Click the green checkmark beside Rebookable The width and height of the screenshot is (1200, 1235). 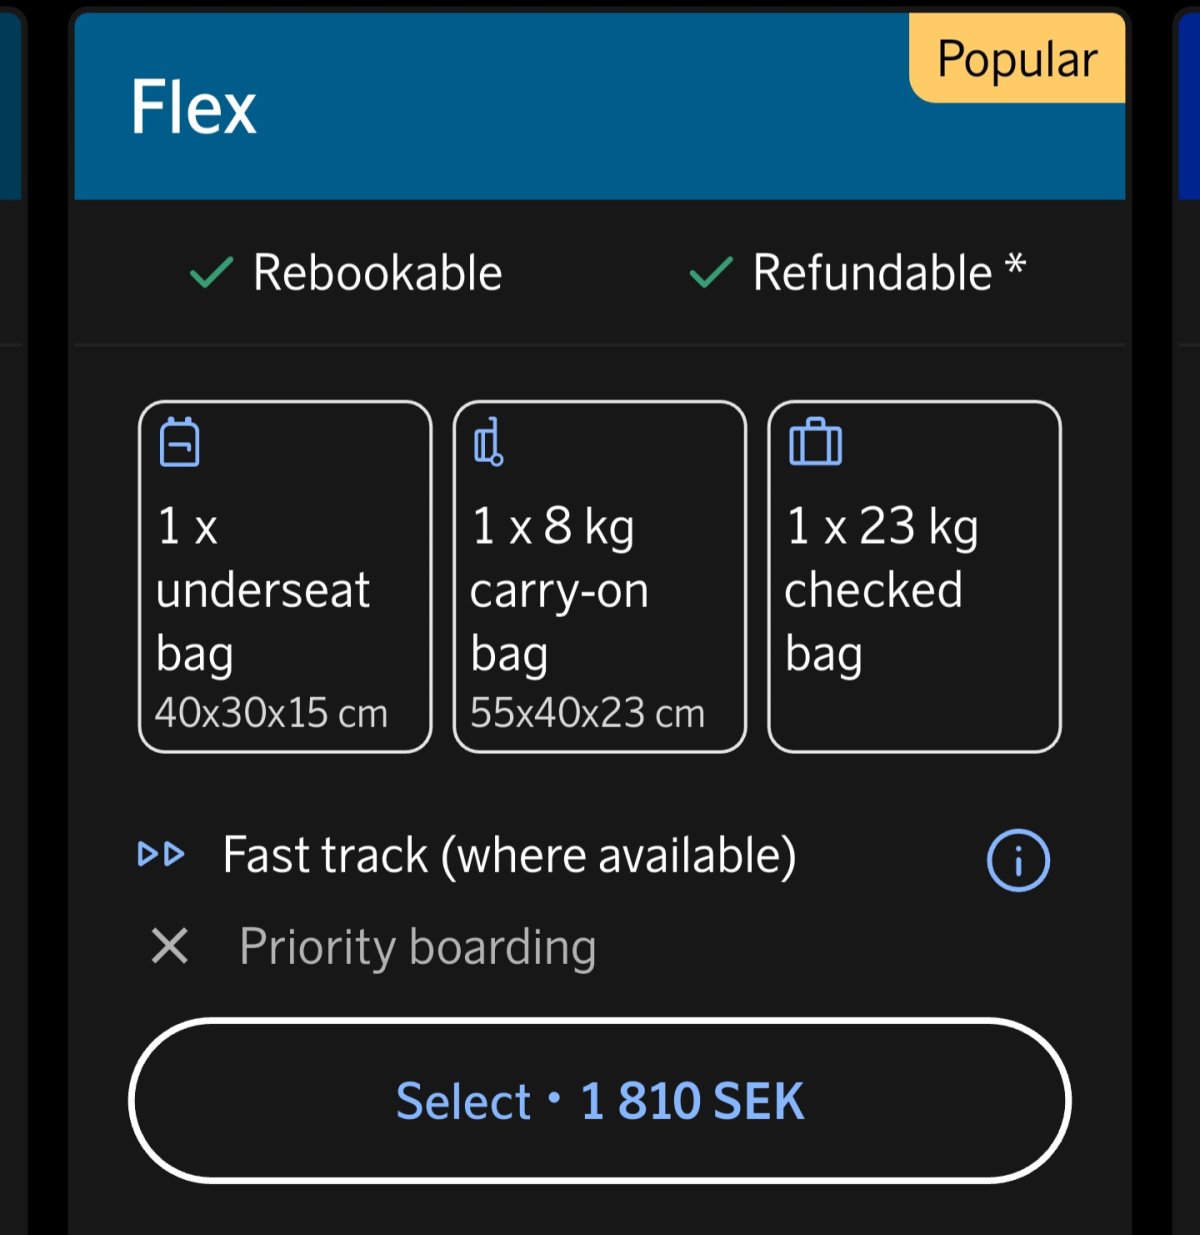[210, 271]
